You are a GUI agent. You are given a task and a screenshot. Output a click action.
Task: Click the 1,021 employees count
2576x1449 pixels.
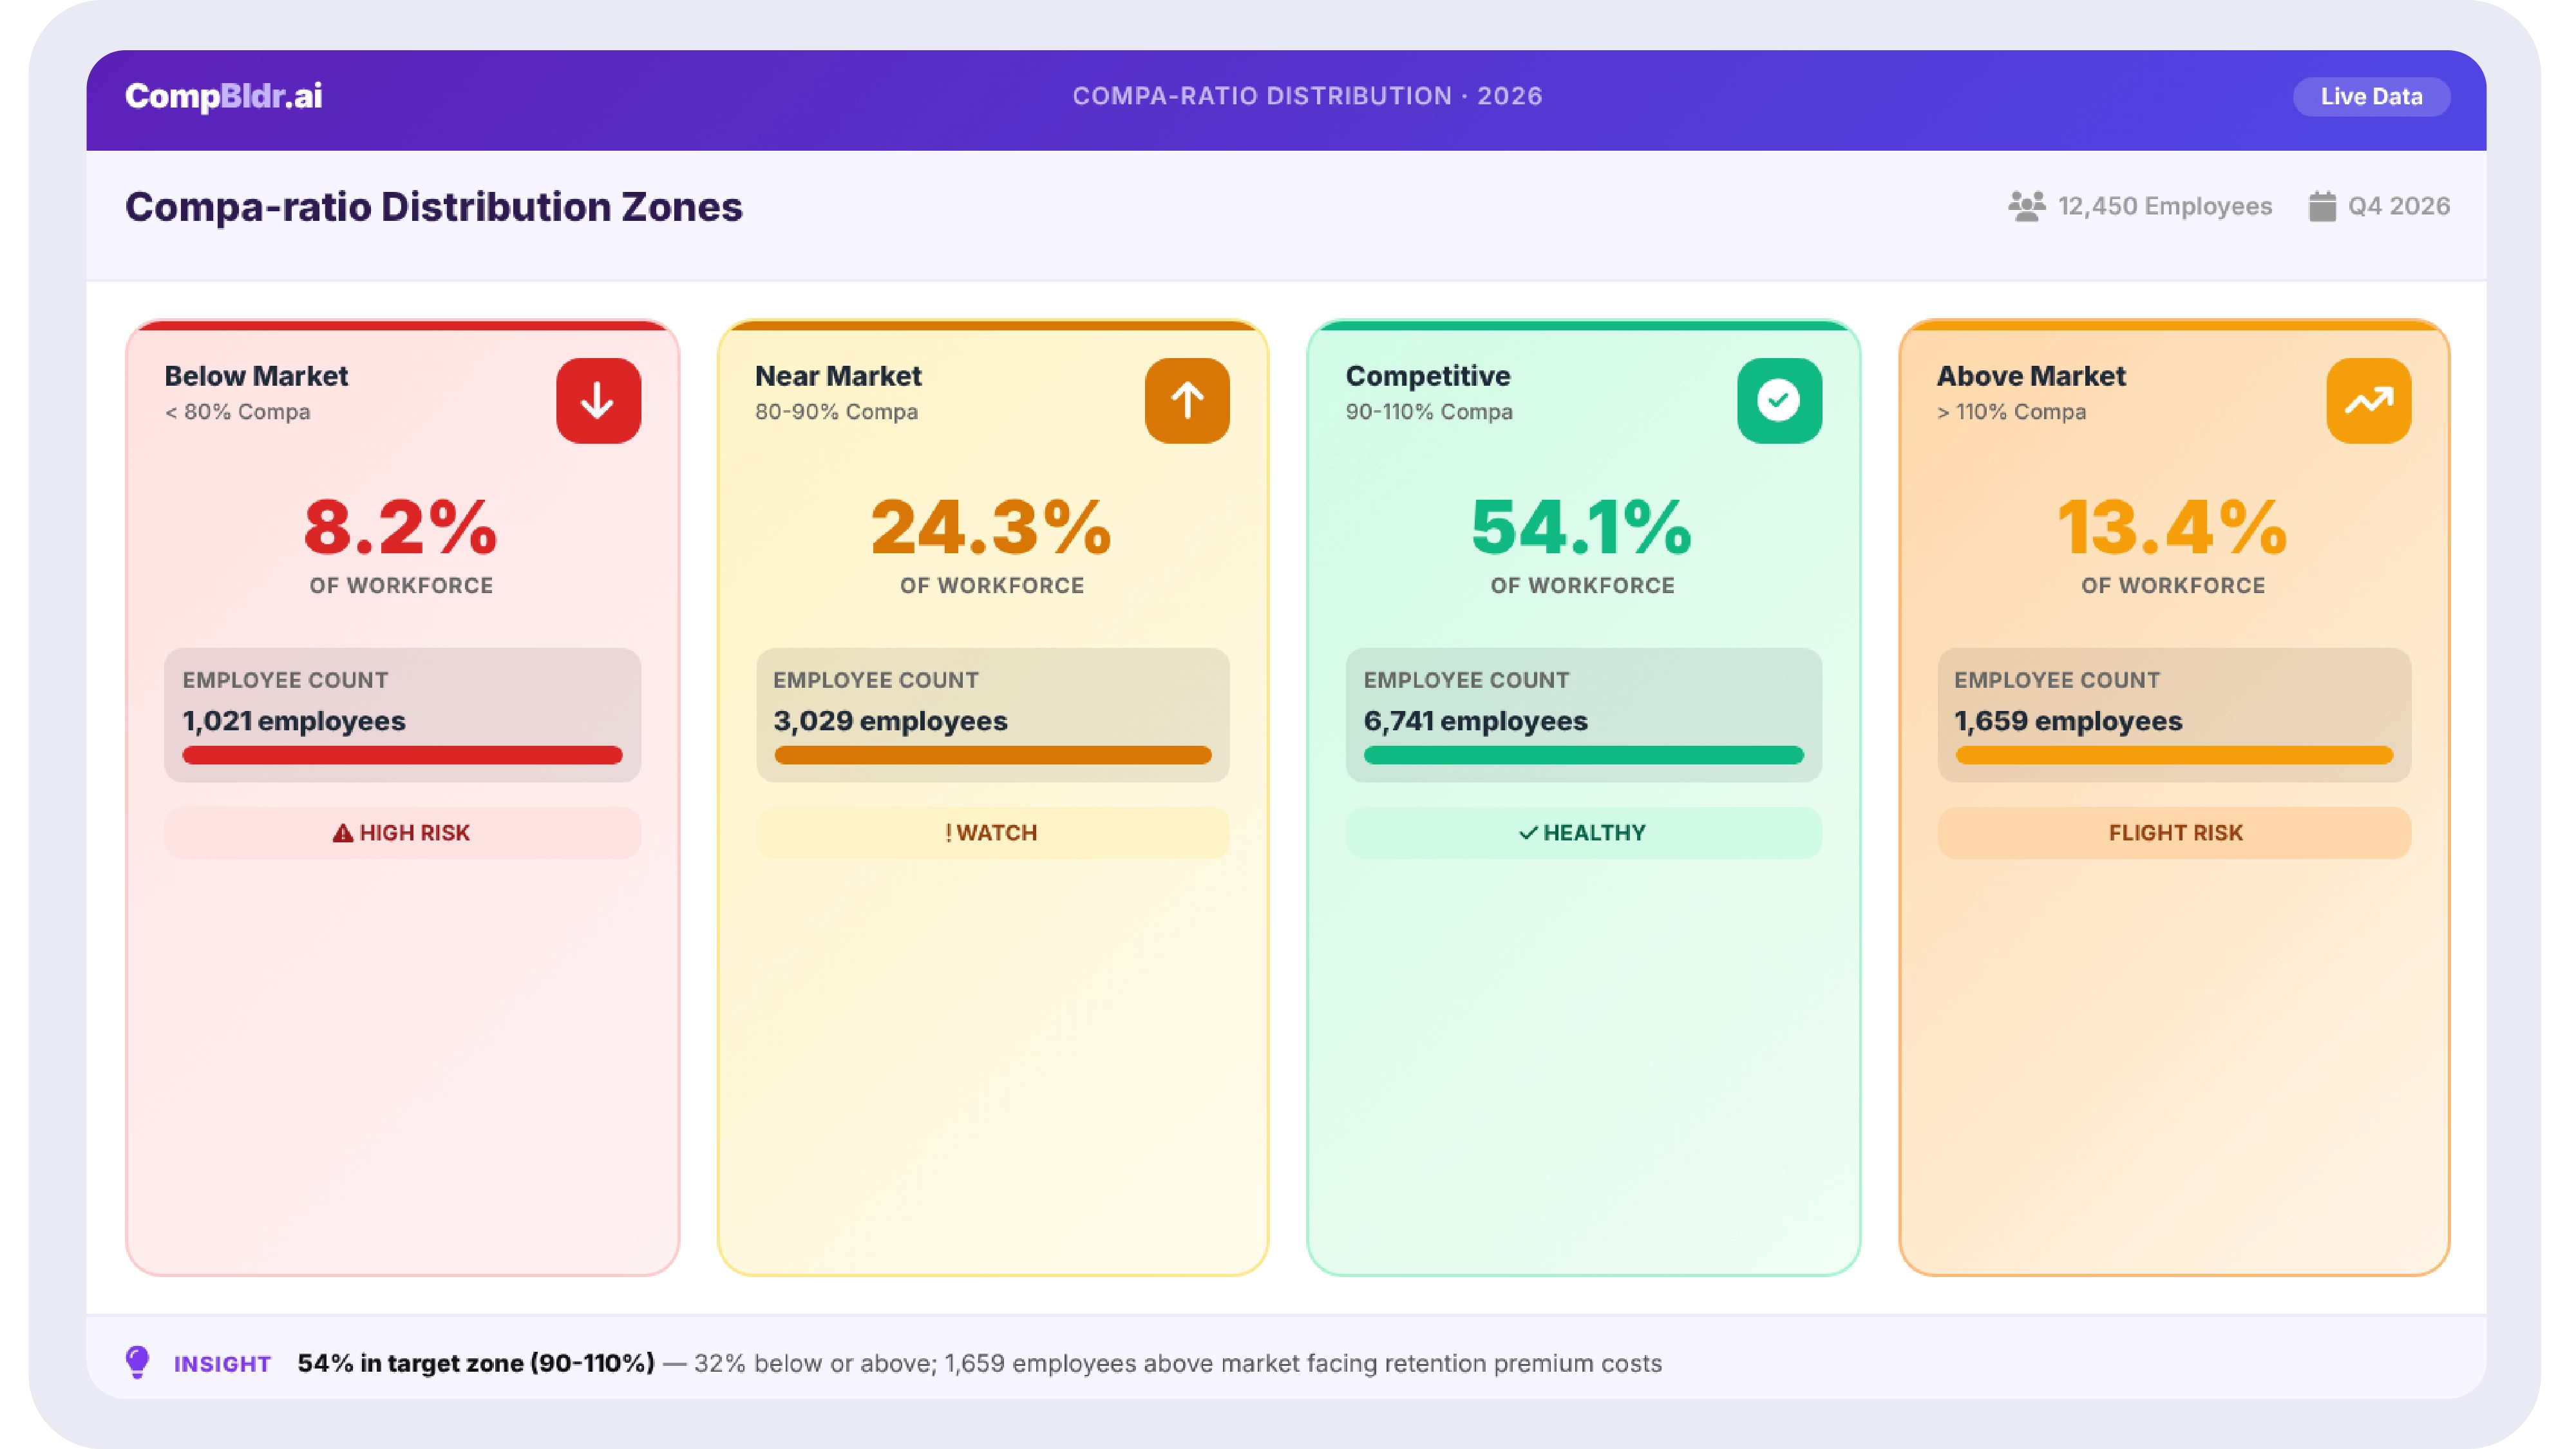[x=294, y=721]
